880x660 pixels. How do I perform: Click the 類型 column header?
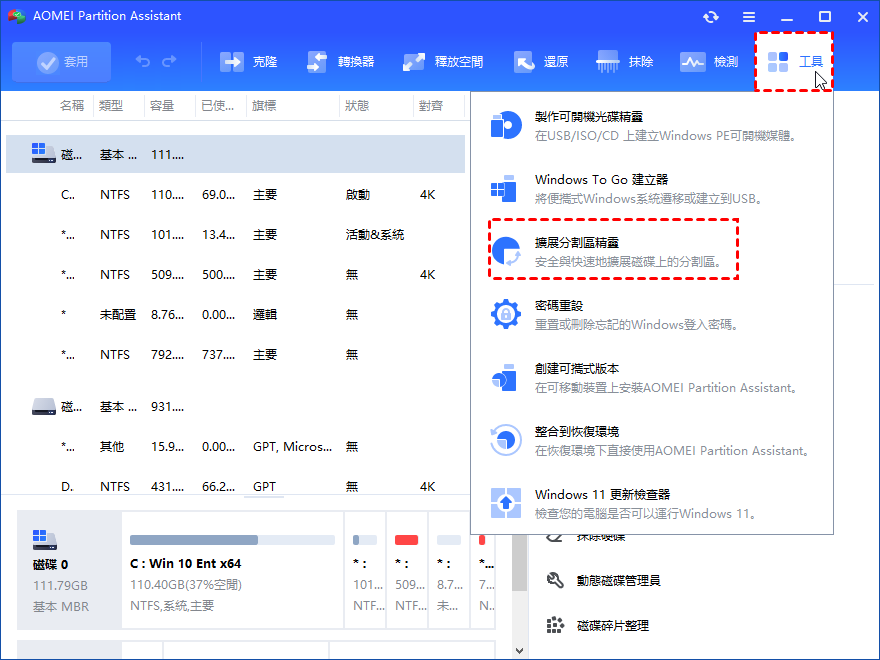point(111,106)
